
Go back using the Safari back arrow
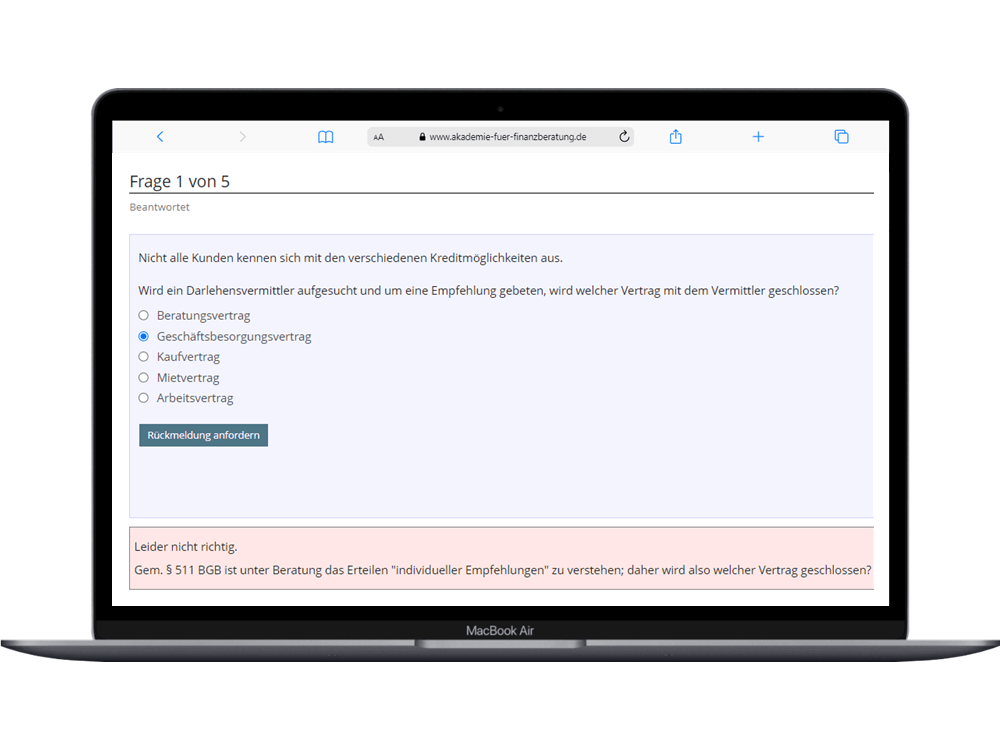tap(160, 137)
